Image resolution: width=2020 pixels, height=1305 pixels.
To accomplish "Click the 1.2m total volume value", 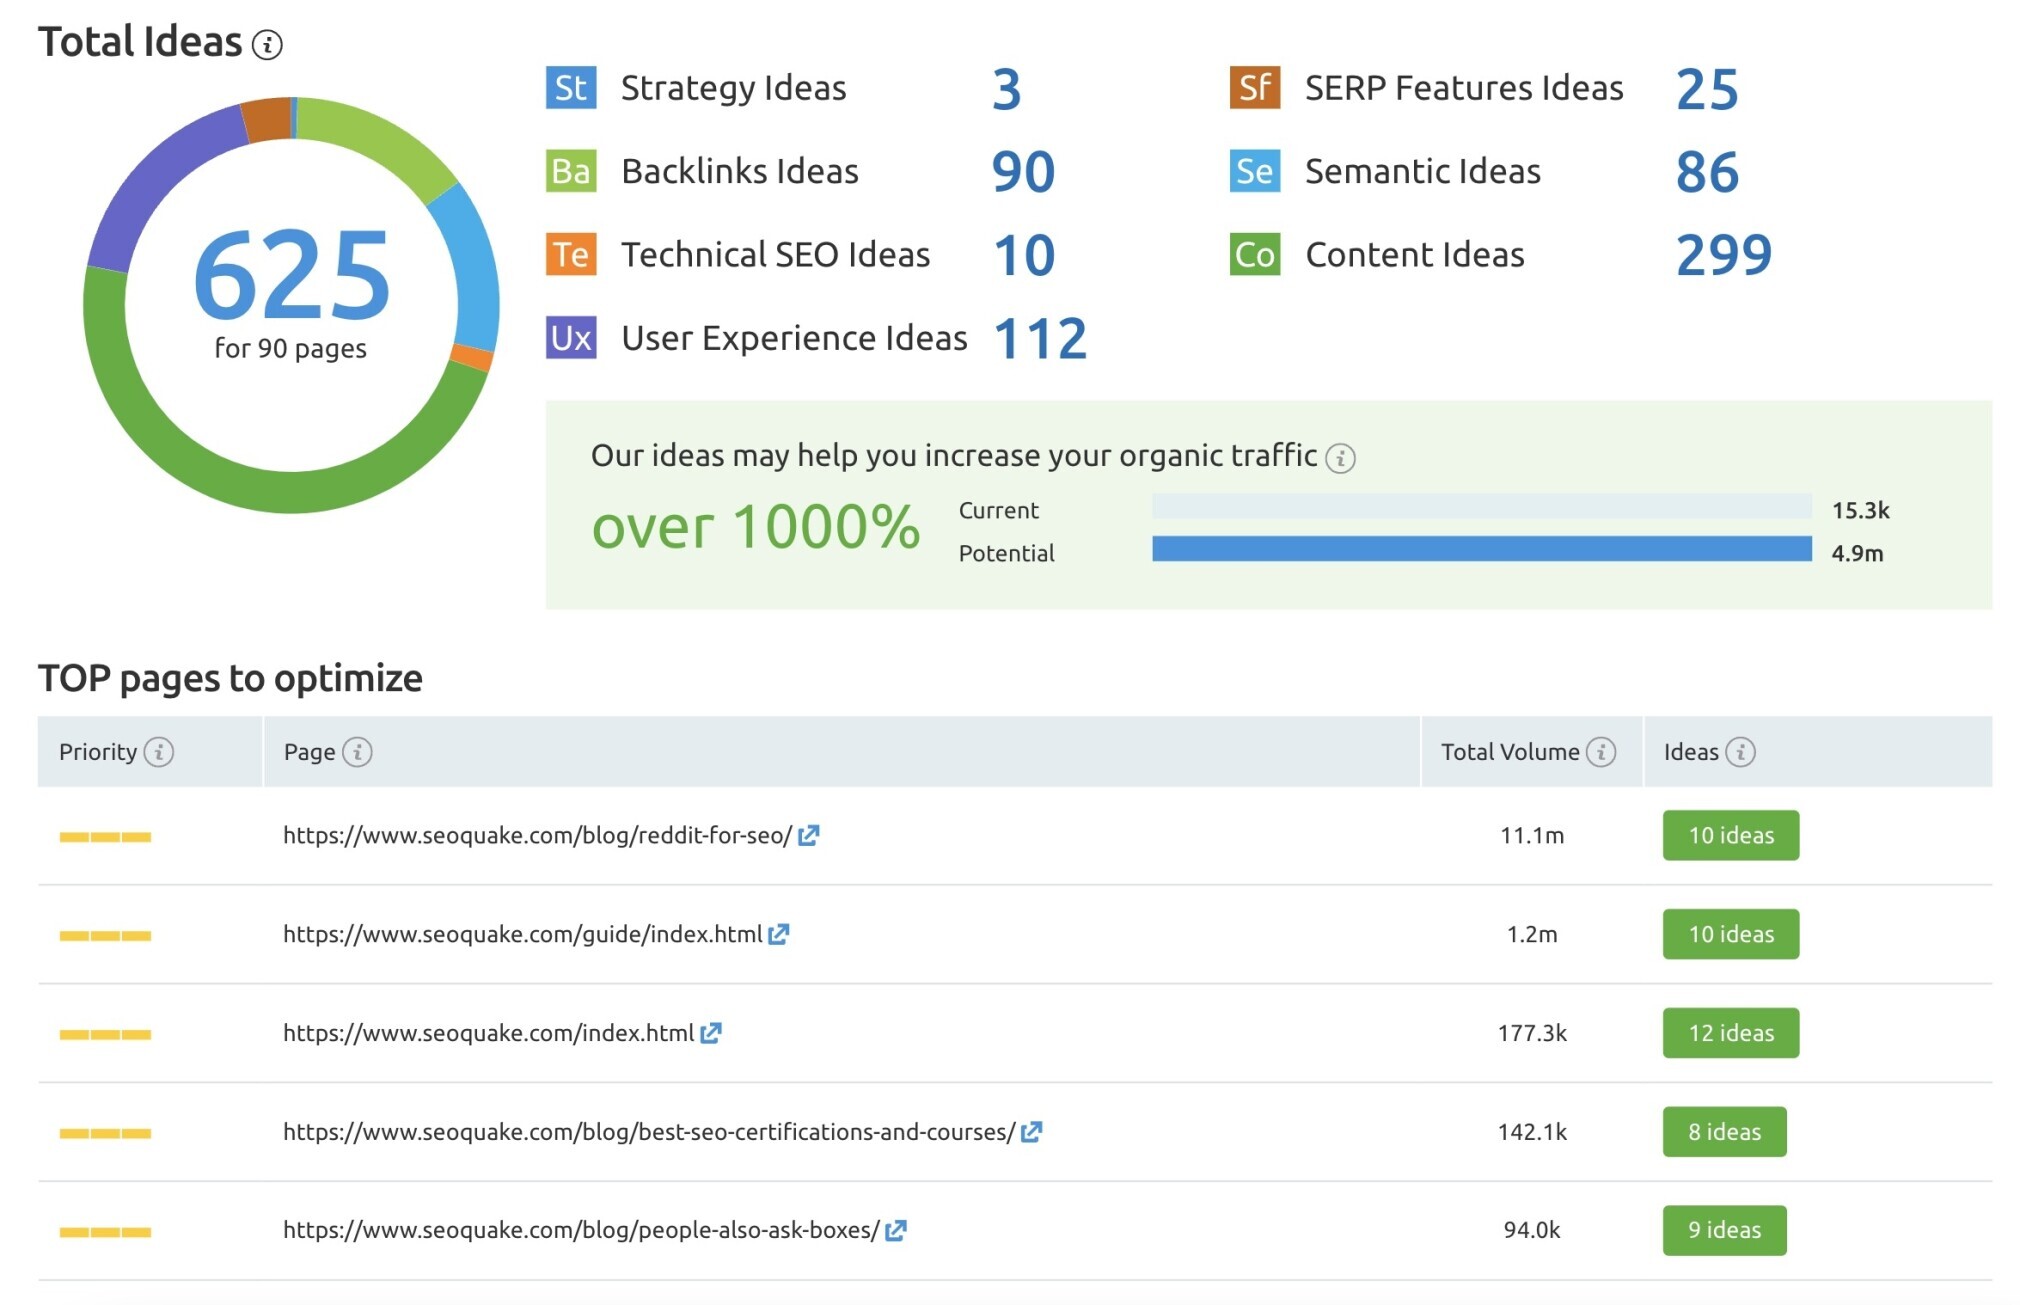I will coord(1532,935).
